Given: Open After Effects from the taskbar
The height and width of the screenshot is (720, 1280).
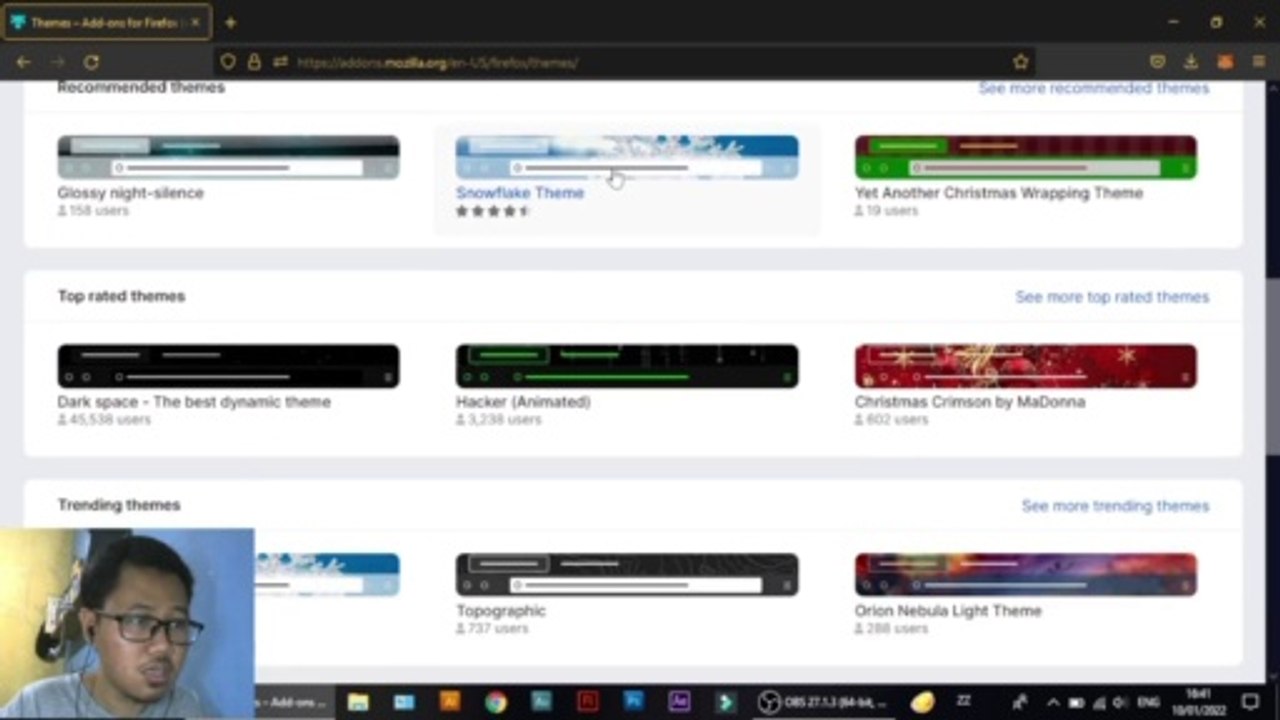Looking at the screenshot, I should (x=680, y=702).
